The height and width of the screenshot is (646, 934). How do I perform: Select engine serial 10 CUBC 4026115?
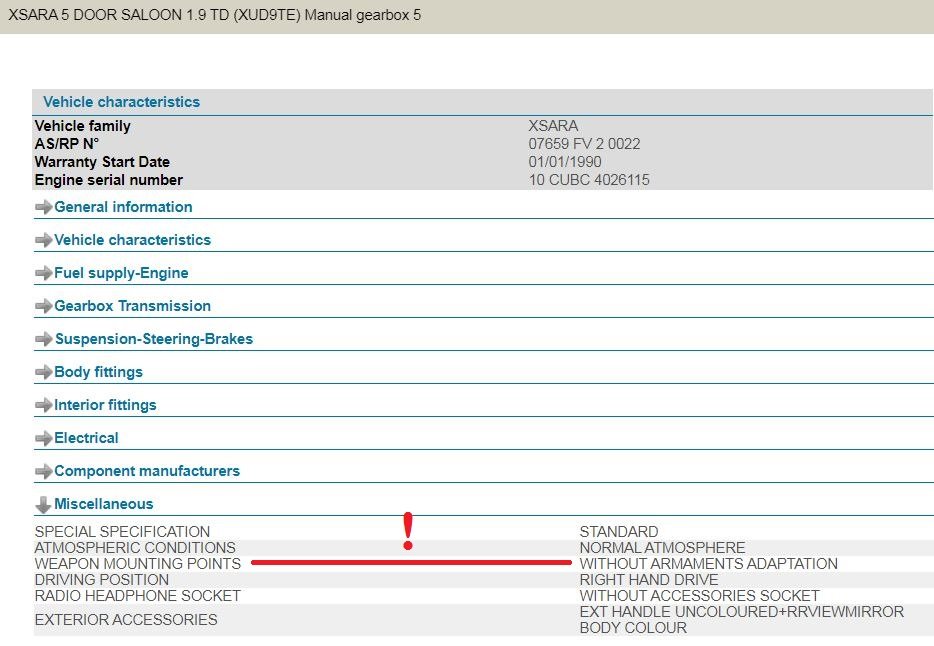pos(589,180)
